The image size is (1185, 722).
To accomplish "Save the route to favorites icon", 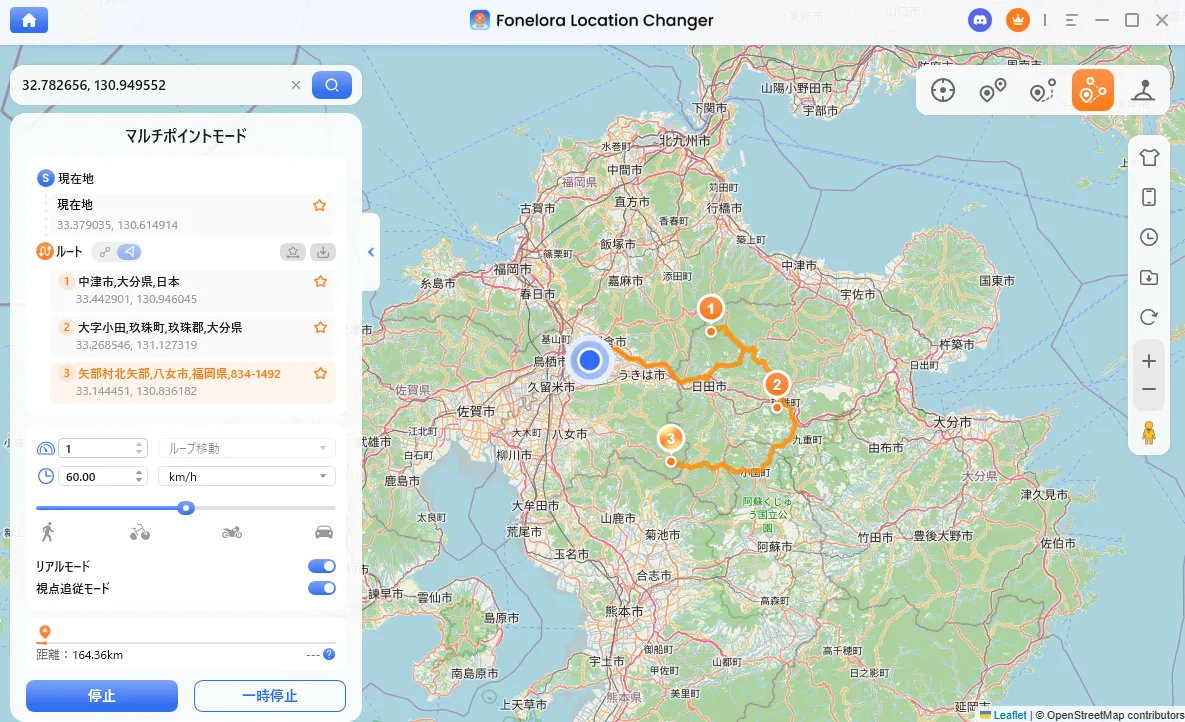I will (292, 253).
